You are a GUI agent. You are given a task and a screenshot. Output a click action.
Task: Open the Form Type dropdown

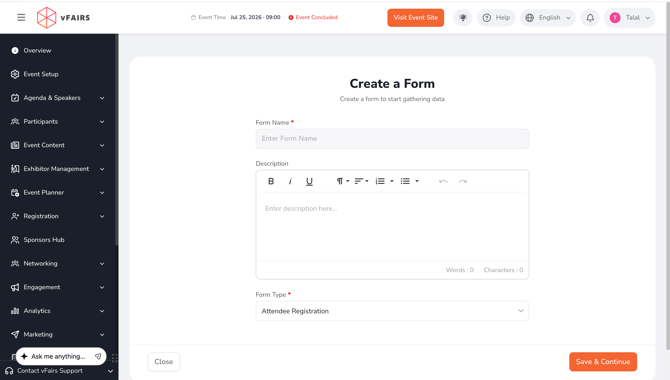pos(392,311)
